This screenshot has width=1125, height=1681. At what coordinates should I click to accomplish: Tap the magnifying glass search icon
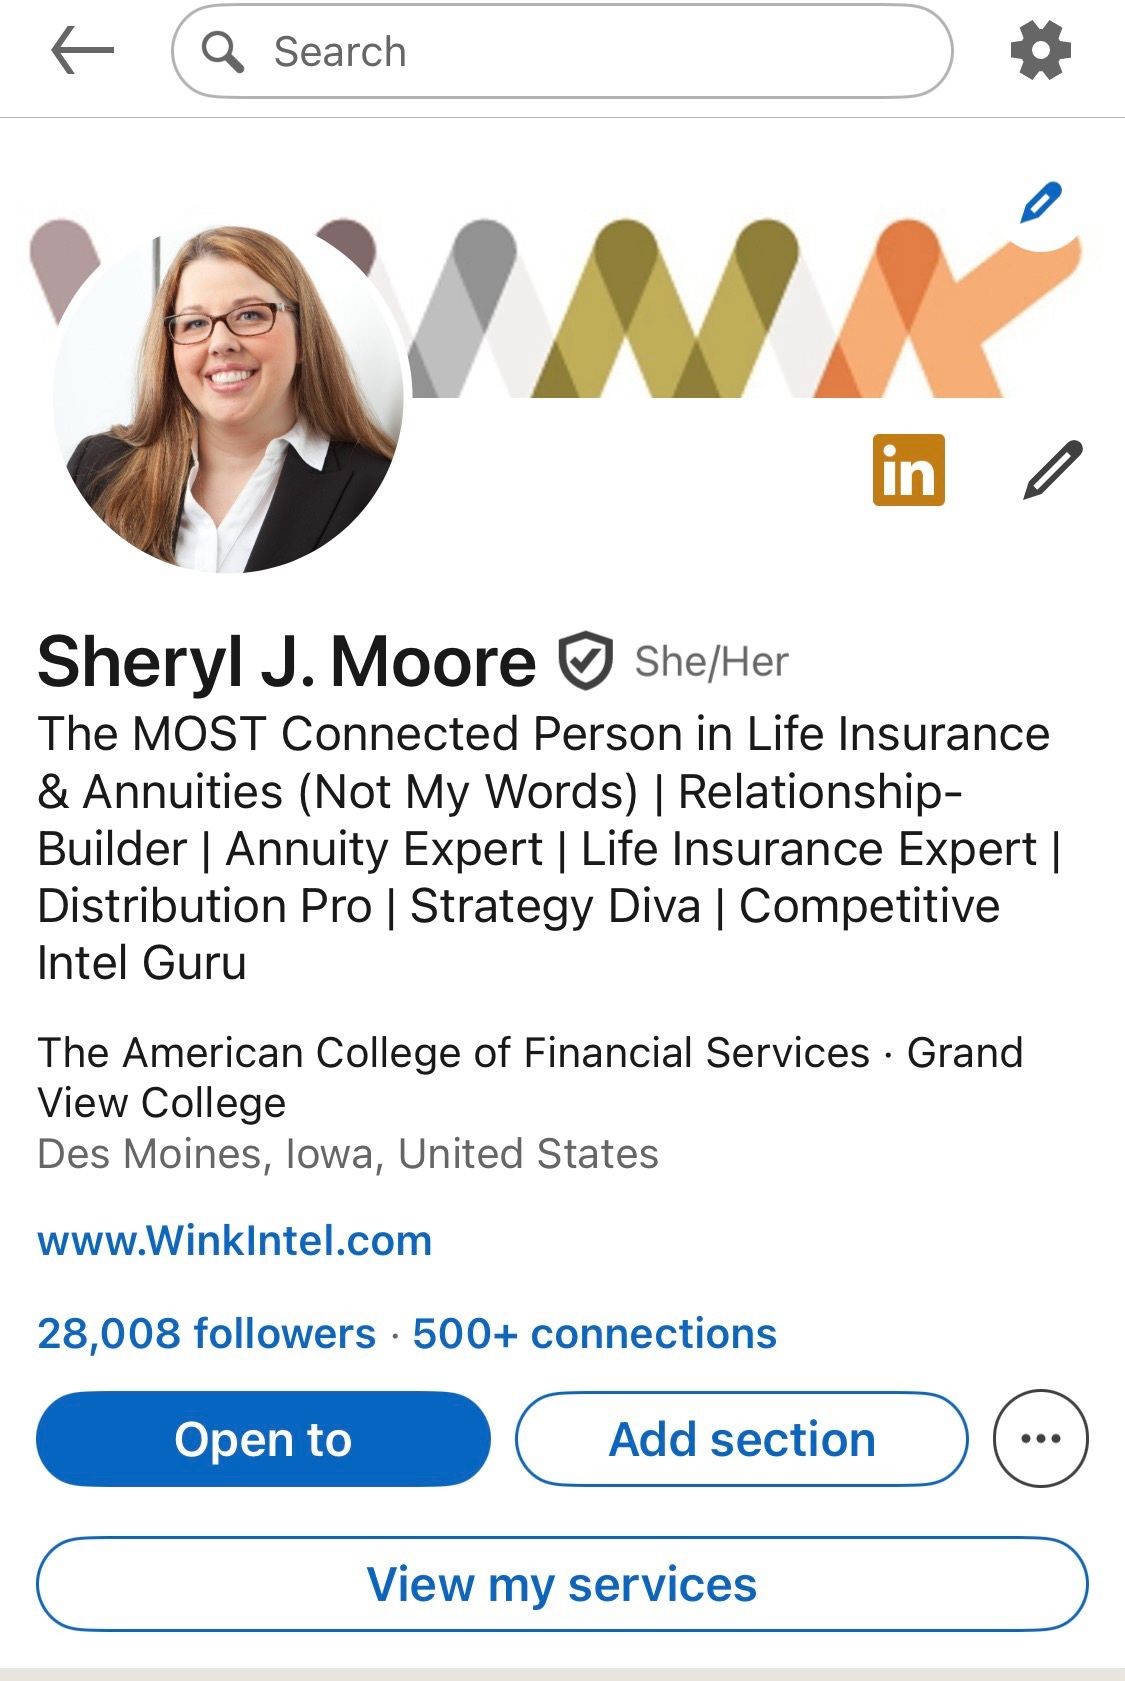(x=222, y=51)
